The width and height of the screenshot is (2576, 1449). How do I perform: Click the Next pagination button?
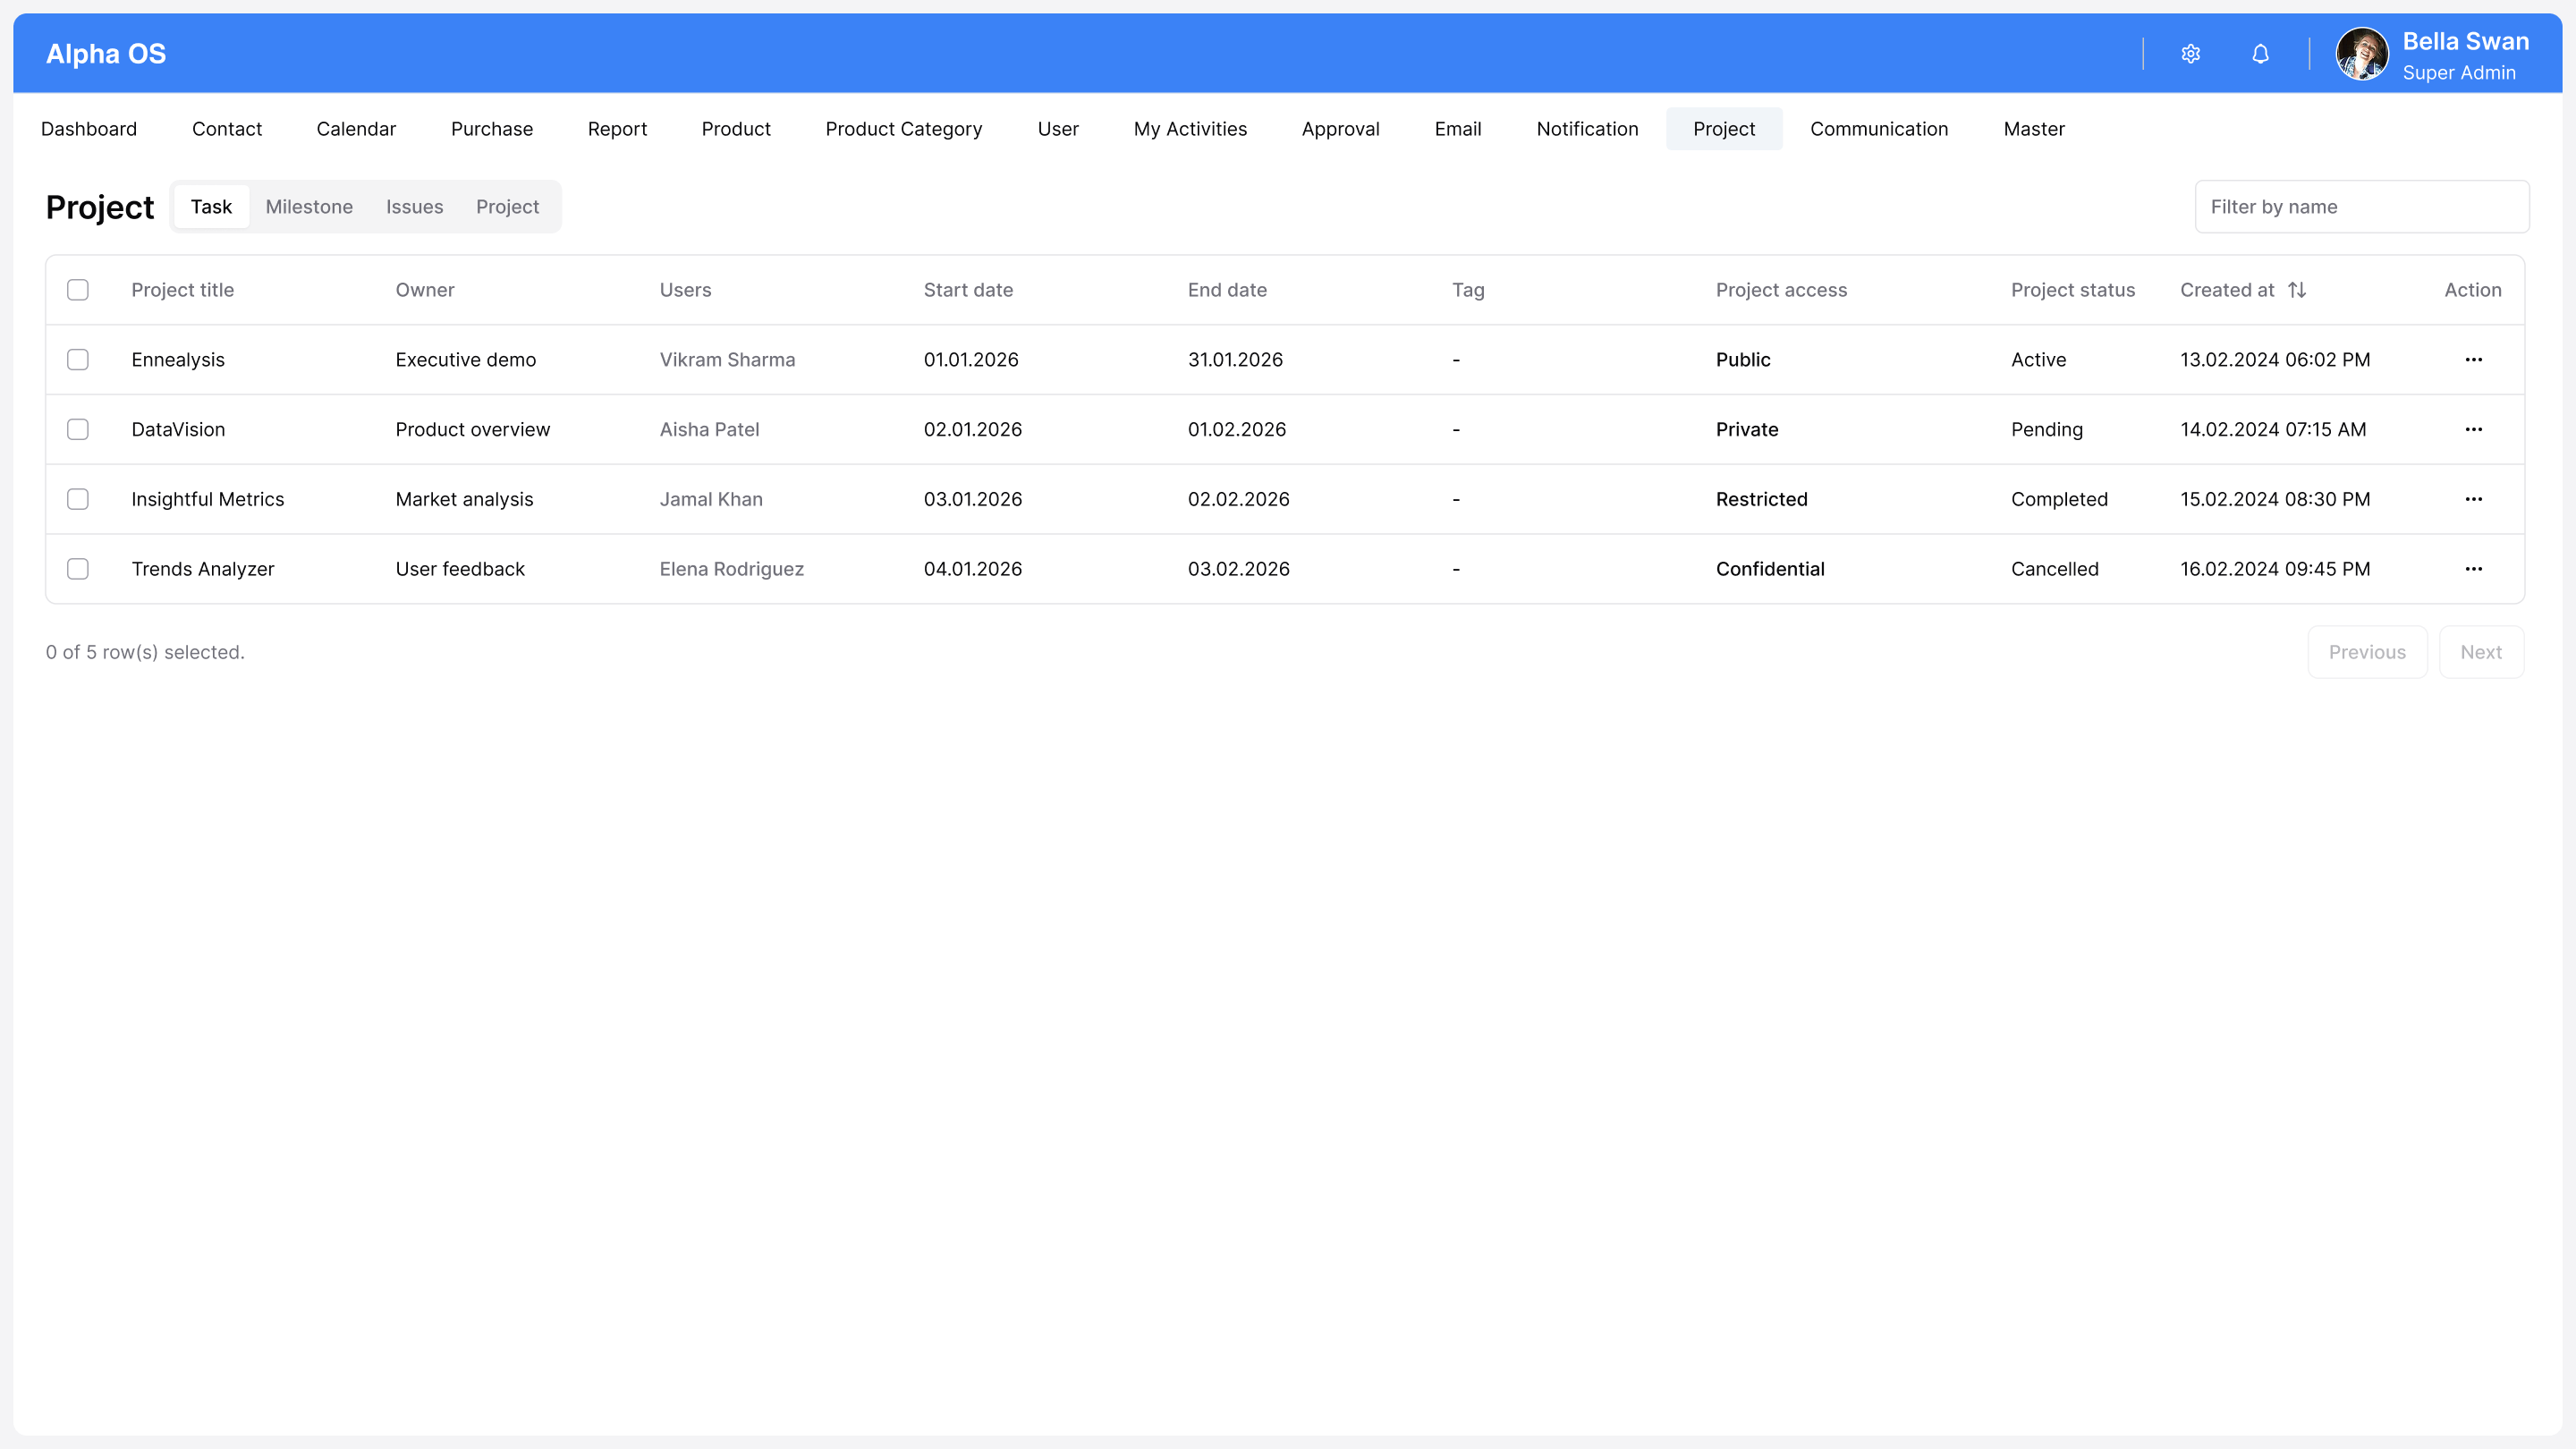tap(2480, 652)
